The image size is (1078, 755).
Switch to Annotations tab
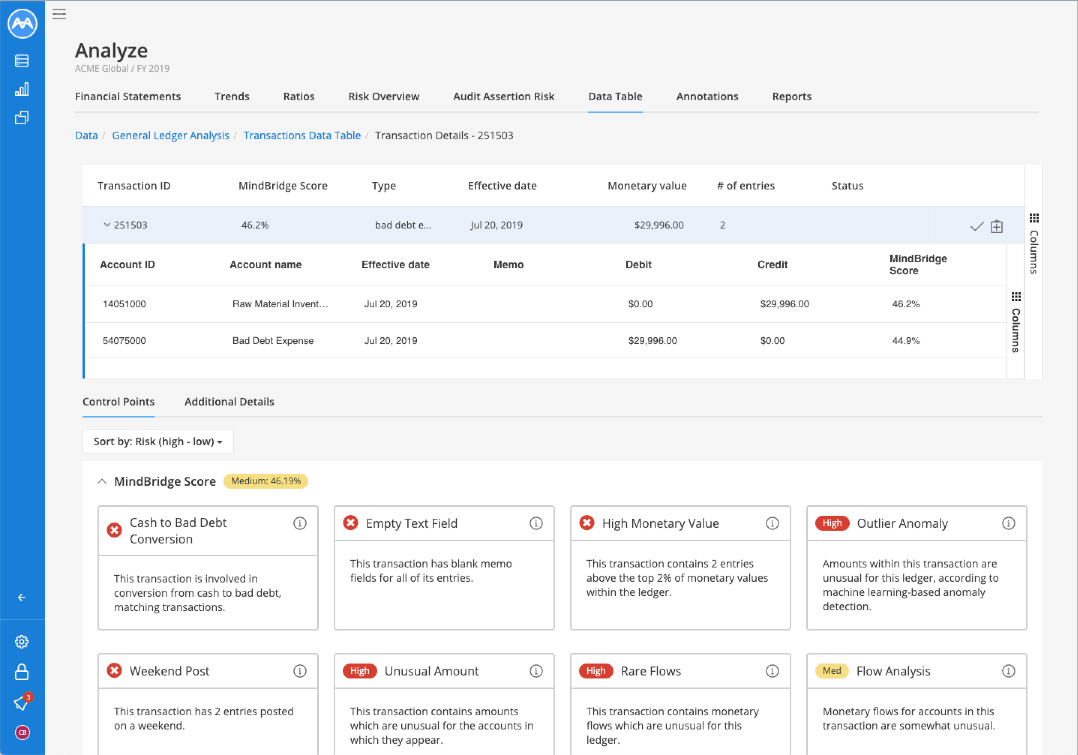(707, 97)
